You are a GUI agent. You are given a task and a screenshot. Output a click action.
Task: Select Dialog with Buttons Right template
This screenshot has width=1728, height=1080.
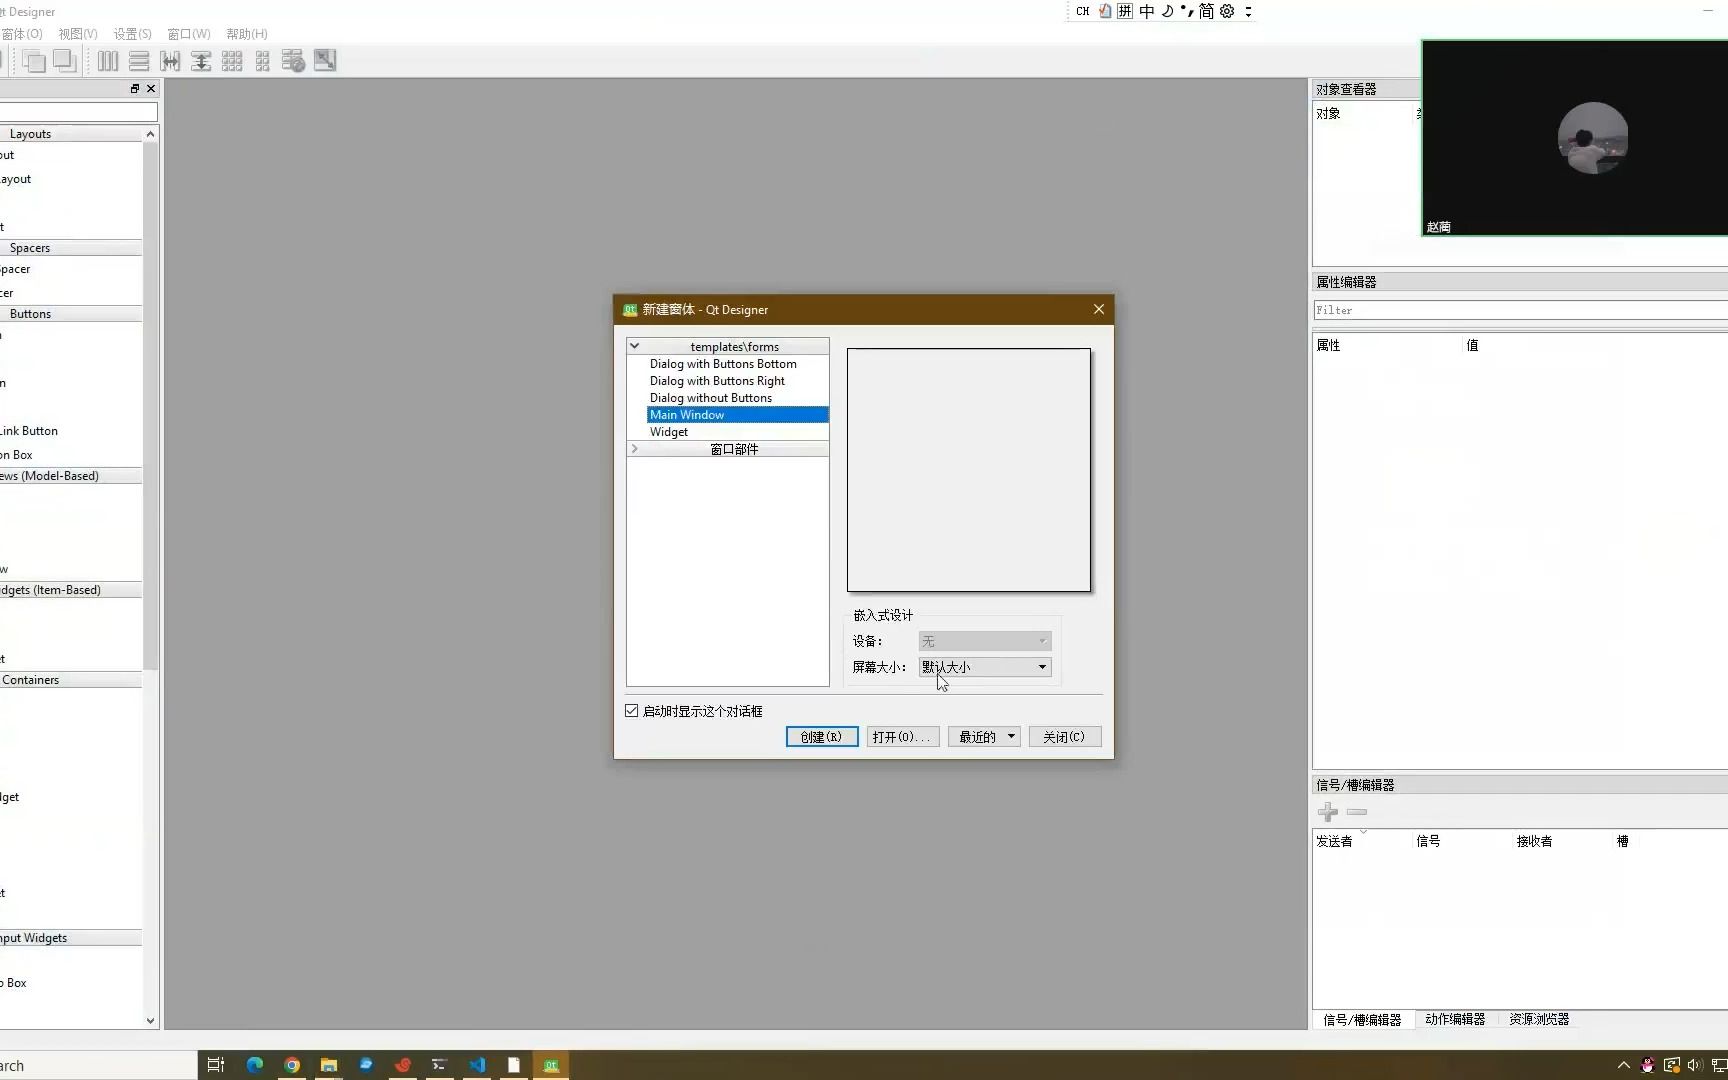(717, 381)
